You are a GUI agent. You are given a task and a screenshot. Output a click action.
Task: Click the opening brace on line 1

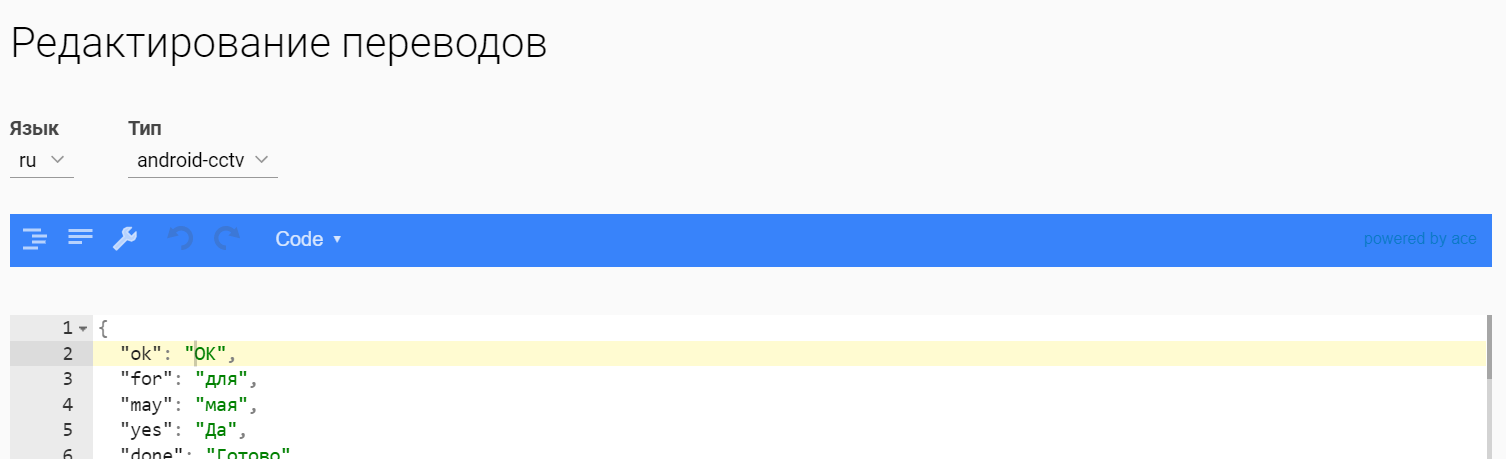pos(103,328)
